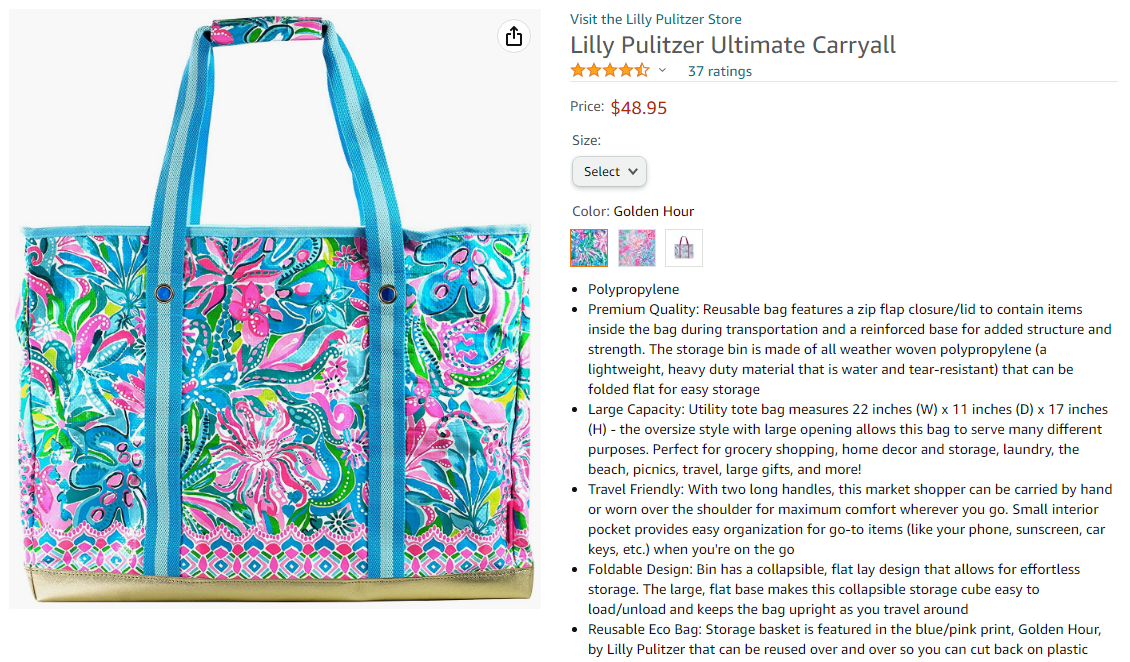The height and width of the screenshot is (662, 1130).
Task: Click the half-filled fifth rating star
Action: point(640,70)
